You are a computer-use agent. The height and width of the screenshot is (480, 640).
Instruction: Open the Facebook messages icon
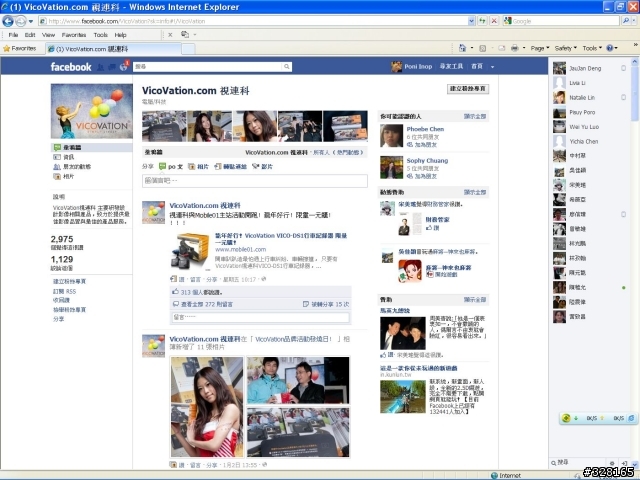coord(111,67)
